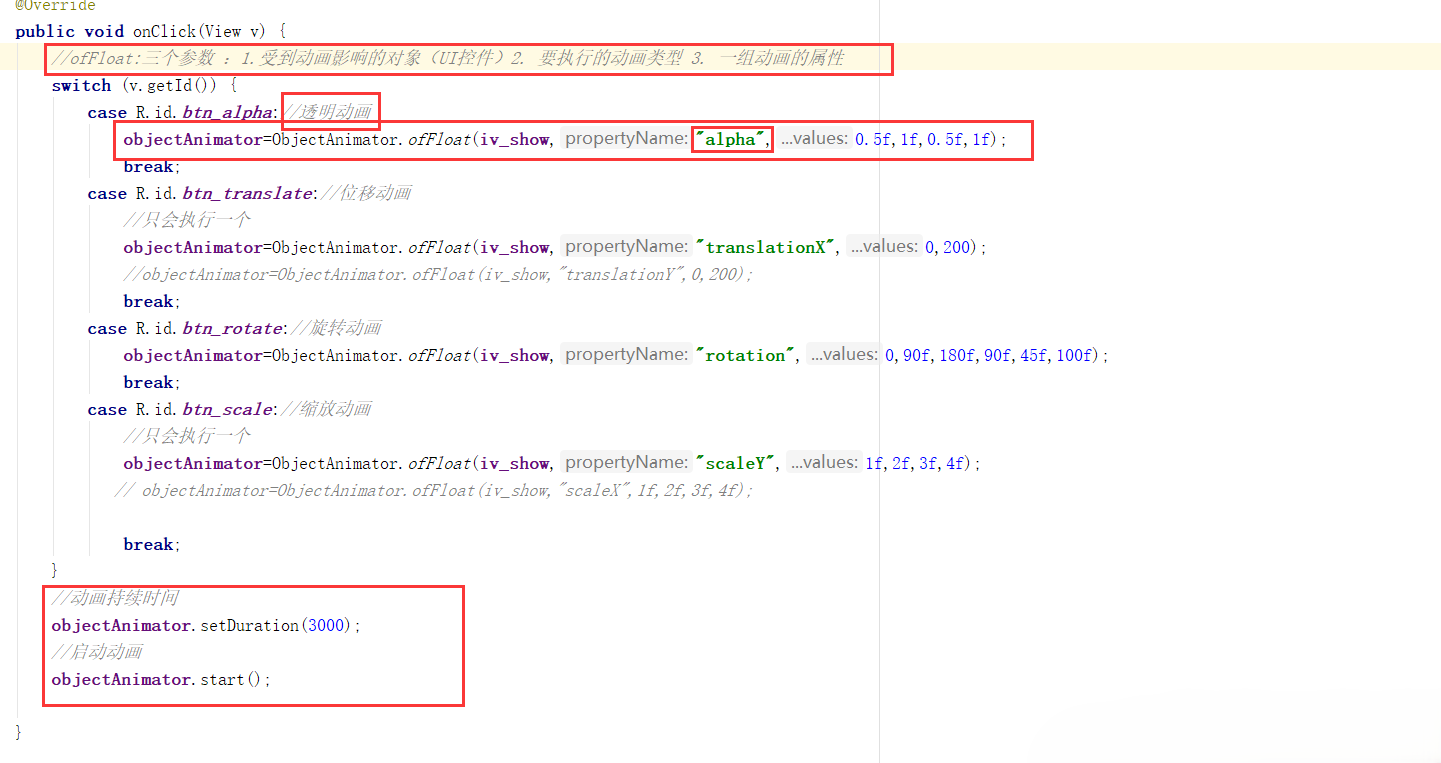Click the 45f value on rotation line

point(1036,355)
